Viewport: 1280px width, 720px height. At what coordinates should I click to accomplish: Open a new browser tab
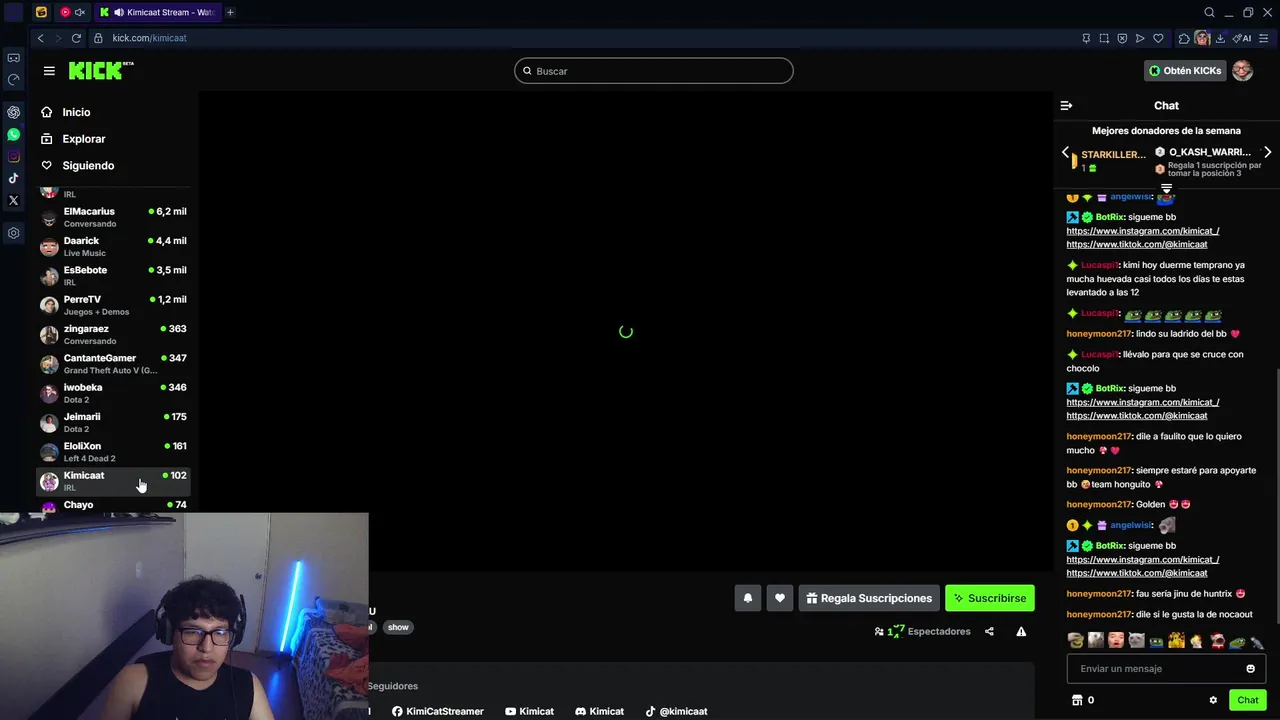(230, 12)
